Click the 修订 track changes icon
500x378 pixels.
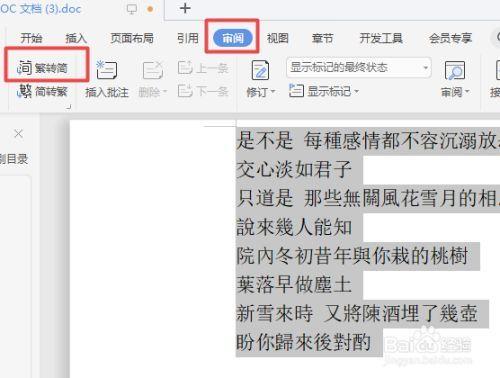pos(260,70)
